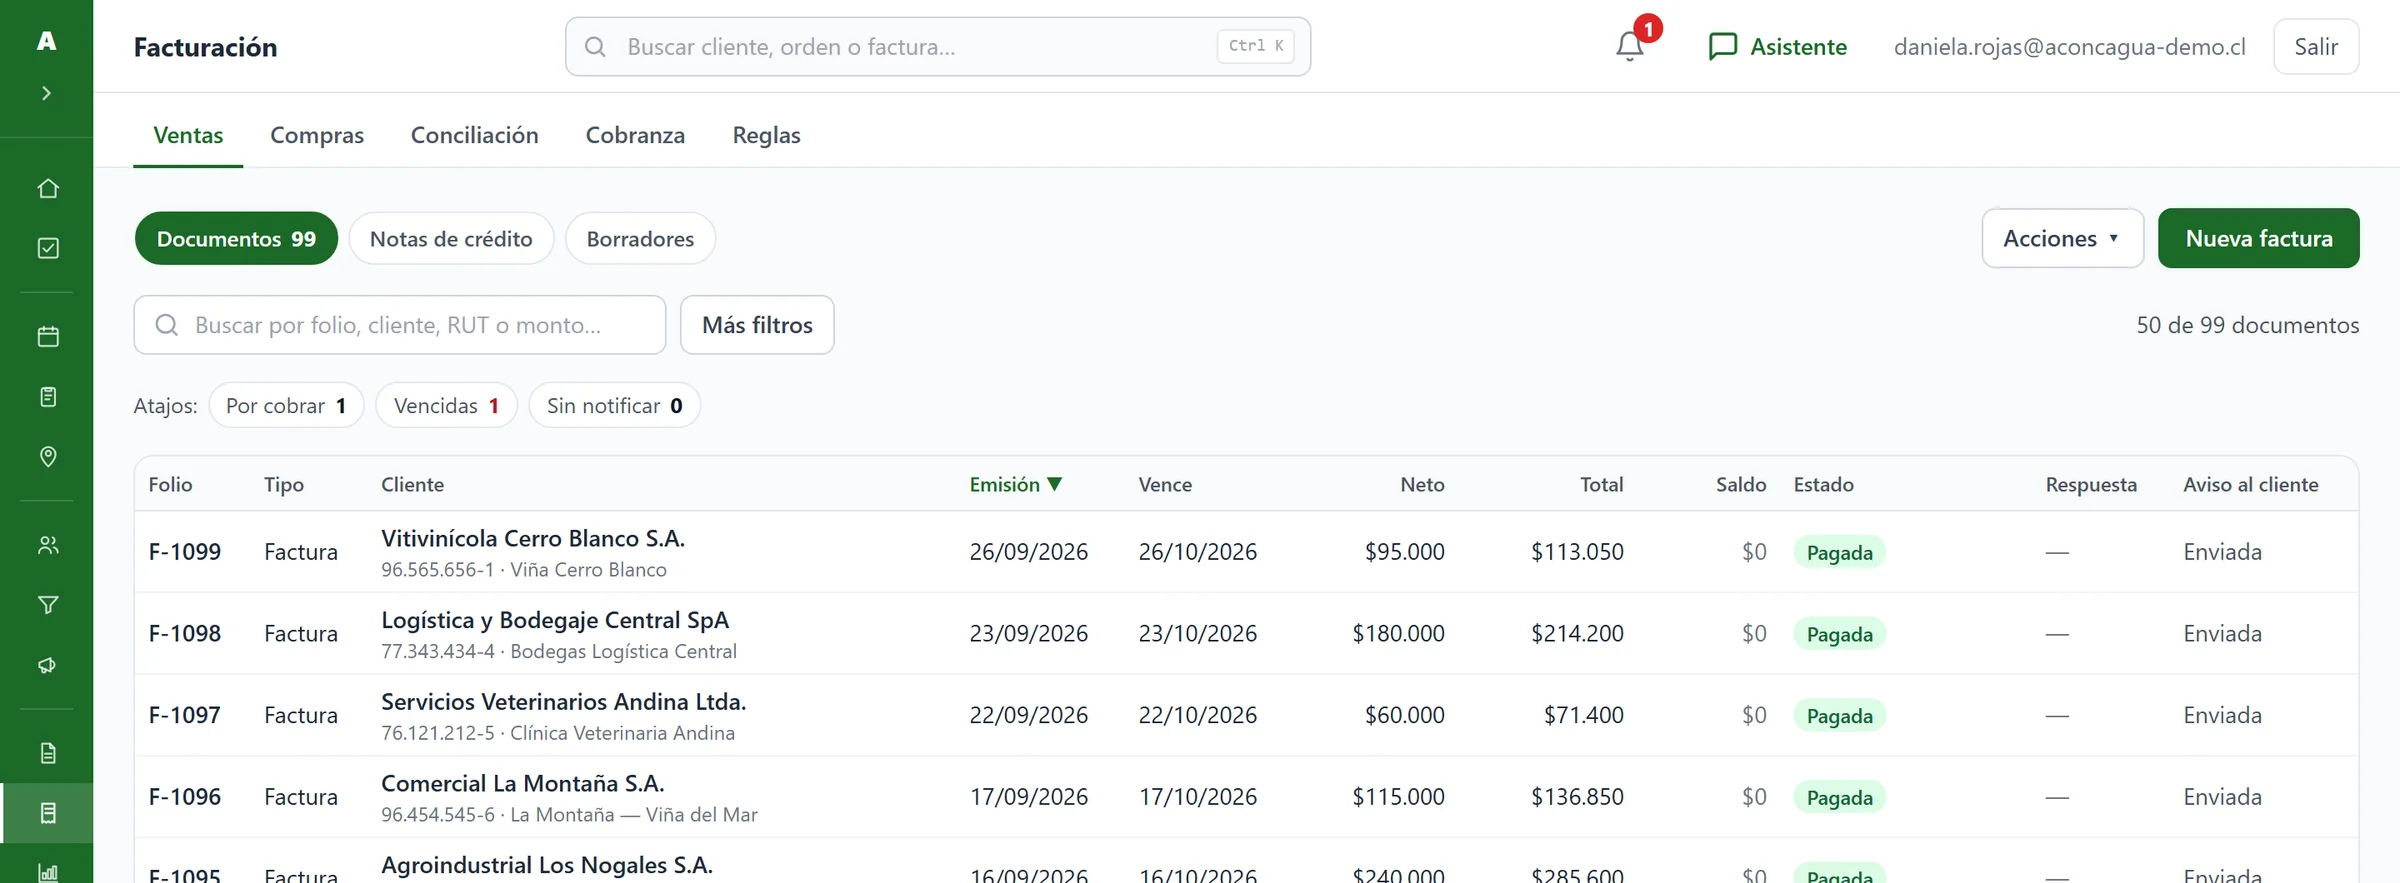Open the megaphone icon in the sidebar
The width and height of the screenshot is (2400, 883).
coord(47,665)
